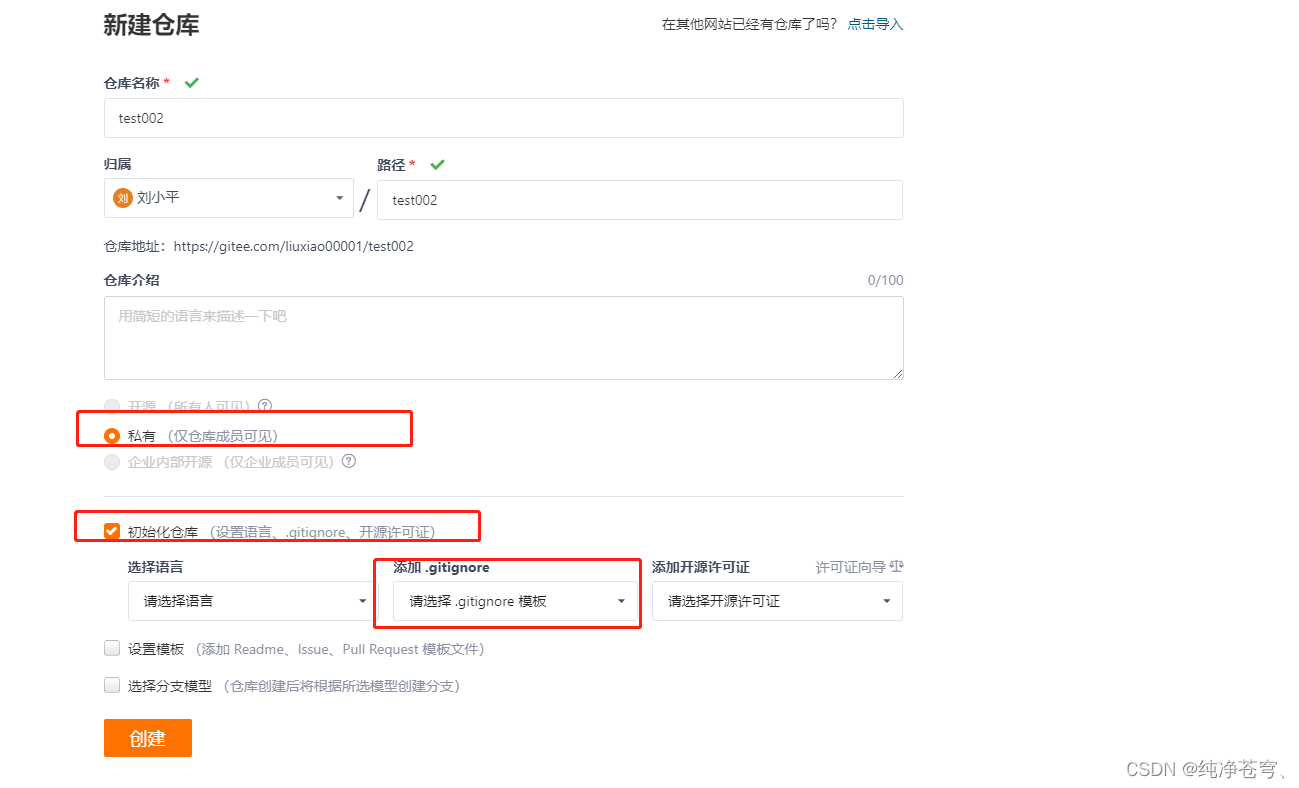Open the 点击导入 link
1299x788 pixels.
coord(874,23)
